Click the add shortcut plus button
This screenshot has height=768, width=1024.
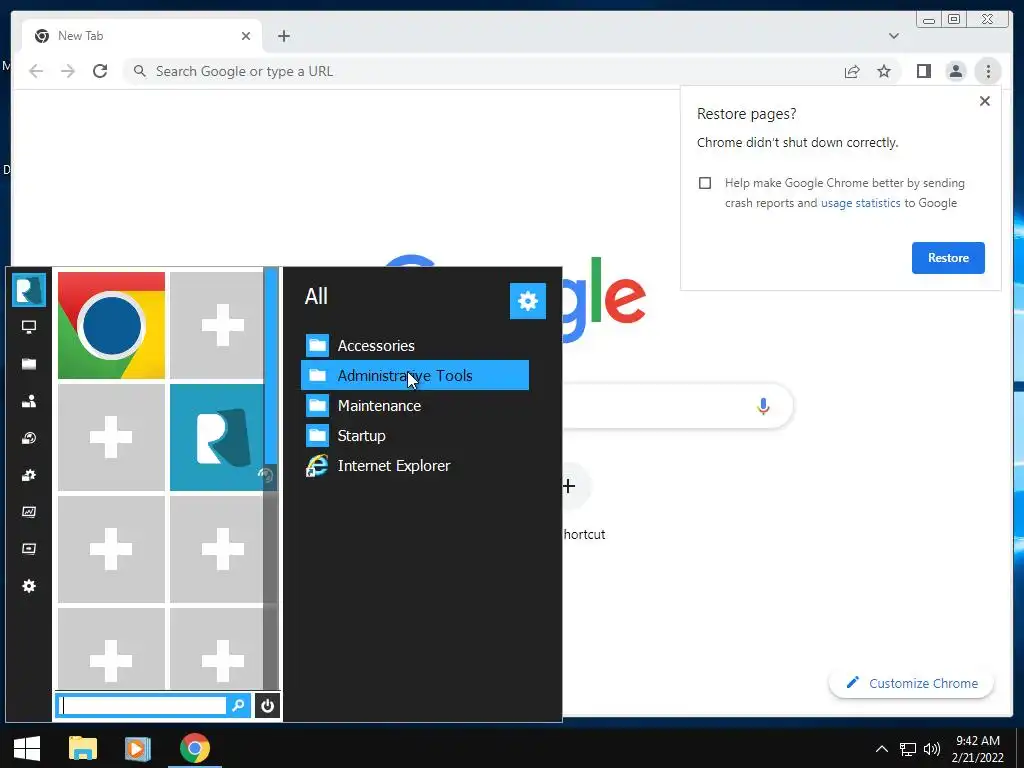click(x=569, y=486)
